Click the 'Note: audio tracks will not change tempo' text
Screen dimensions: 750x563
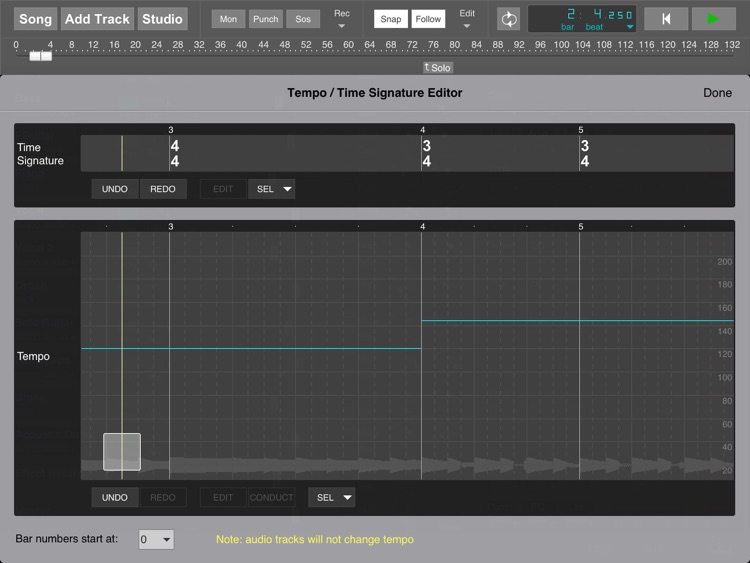[315, 540]
